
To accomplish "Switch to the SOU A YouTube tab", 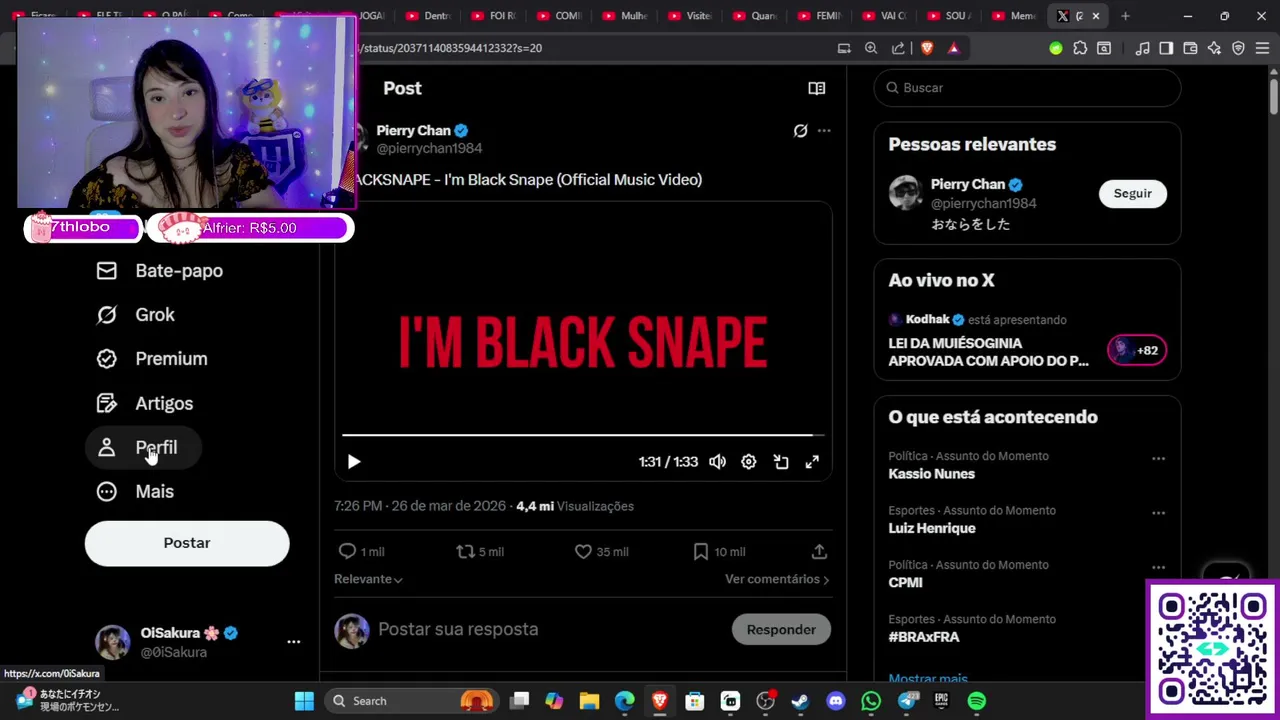I will coord(950,16).
